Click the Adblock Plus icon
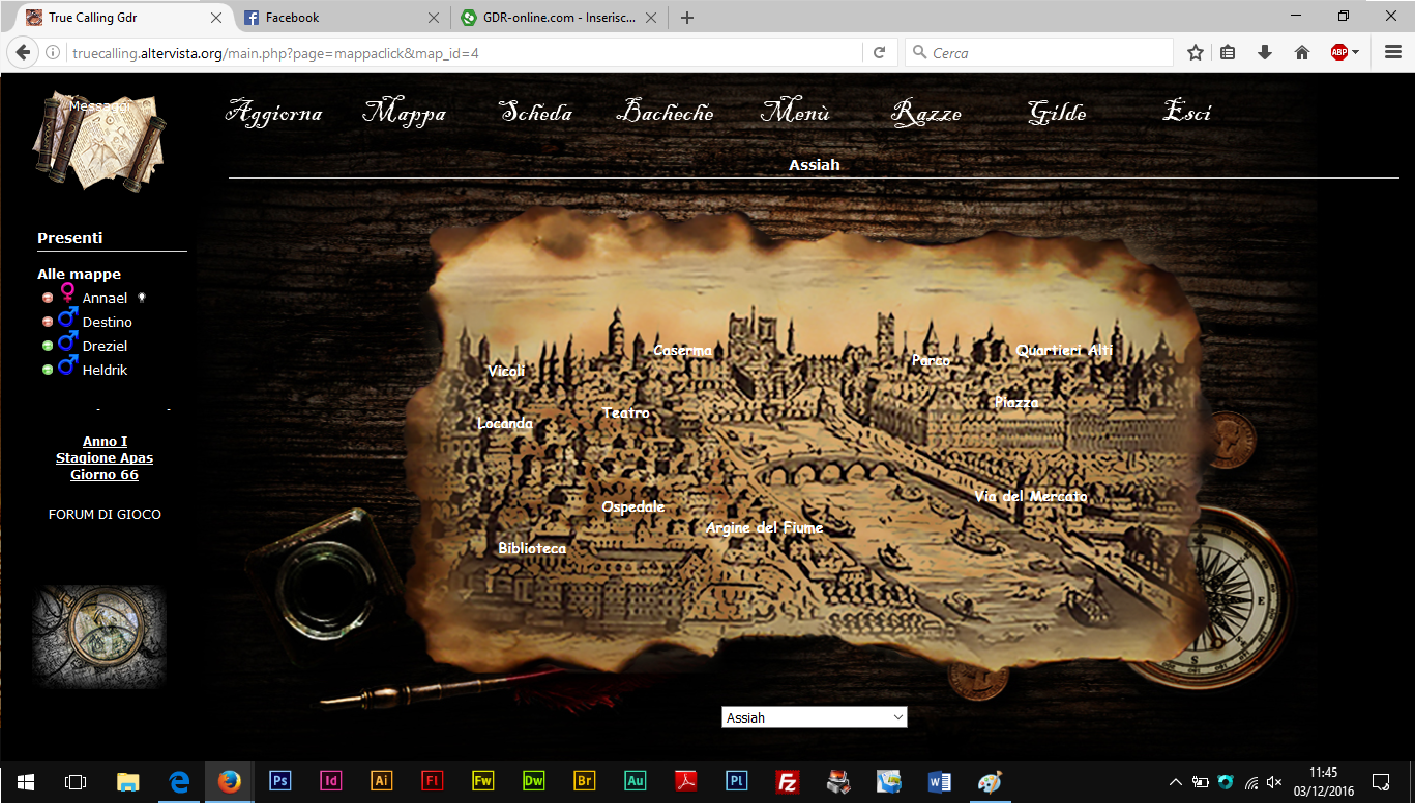Image resolution: width=1420 pixels, height=804 pixels. click(x=1339, y=53)
